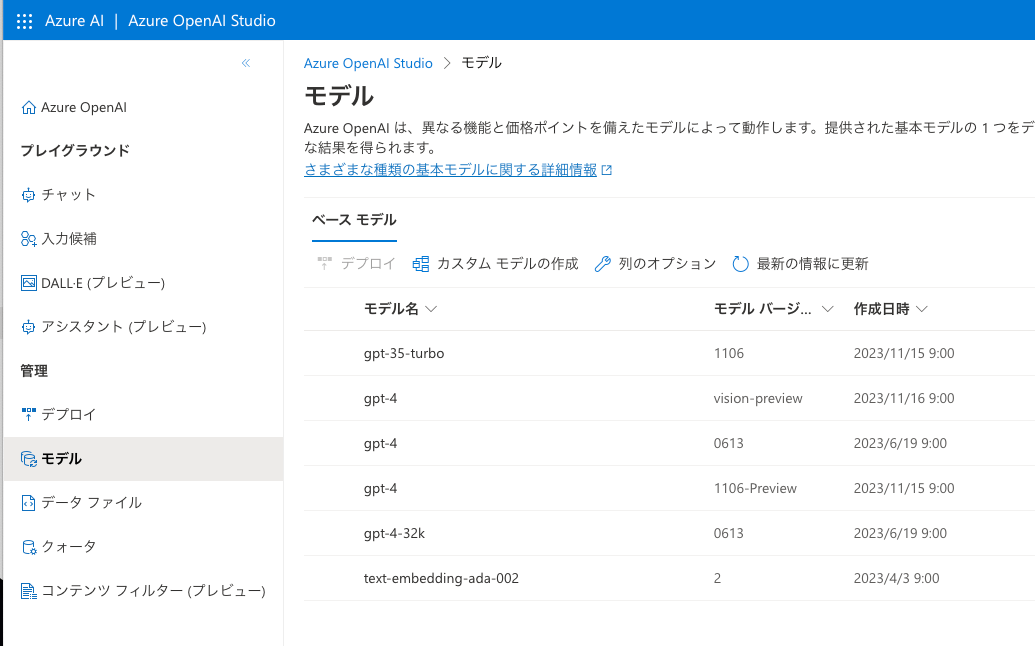Image resolution: width=1035 pixels, height=646 pixels.
Task: Click the クォータ icon
Action: (x=28, y=547)
